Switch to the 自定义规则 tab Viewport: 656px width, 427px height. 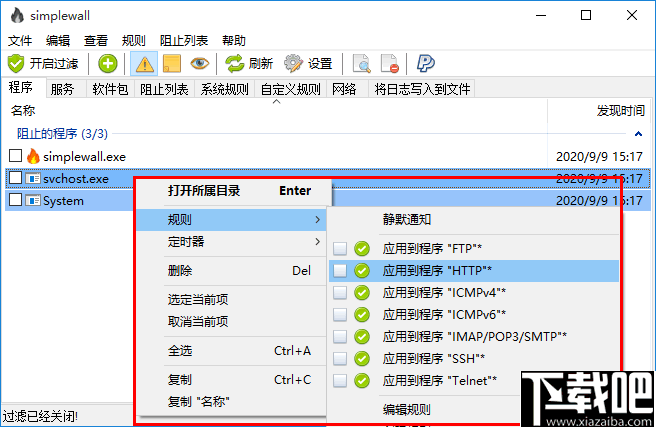click(290, 89)
